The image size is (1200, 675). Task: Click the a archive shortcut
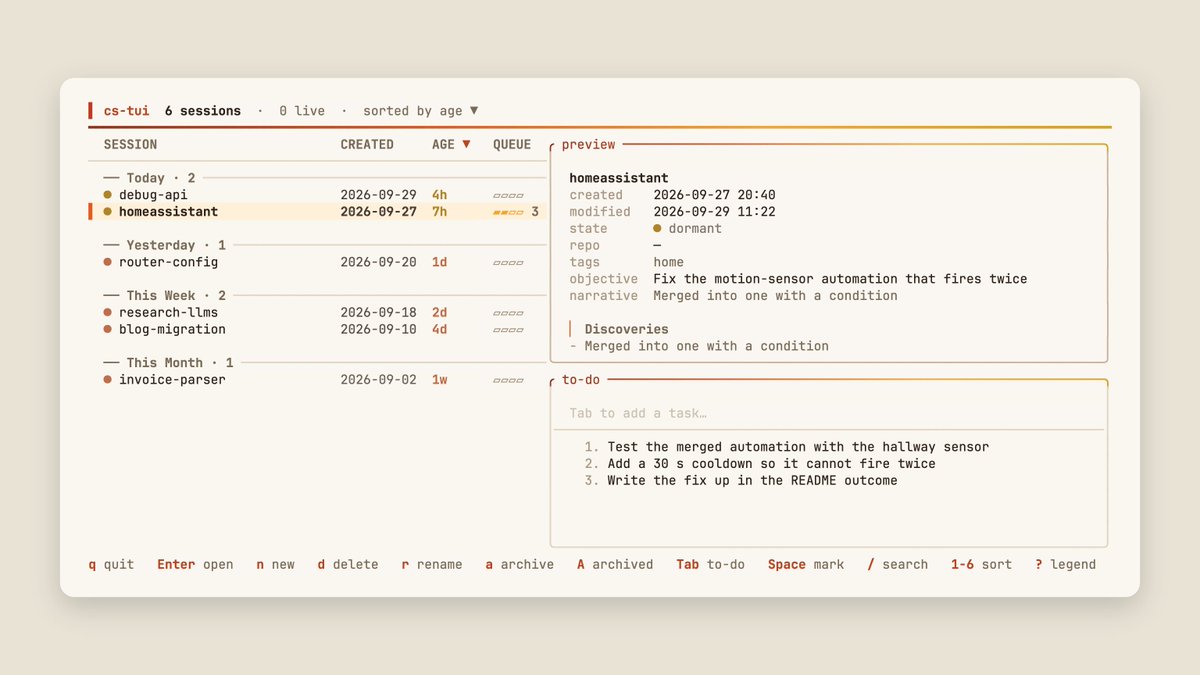point(519,565)
